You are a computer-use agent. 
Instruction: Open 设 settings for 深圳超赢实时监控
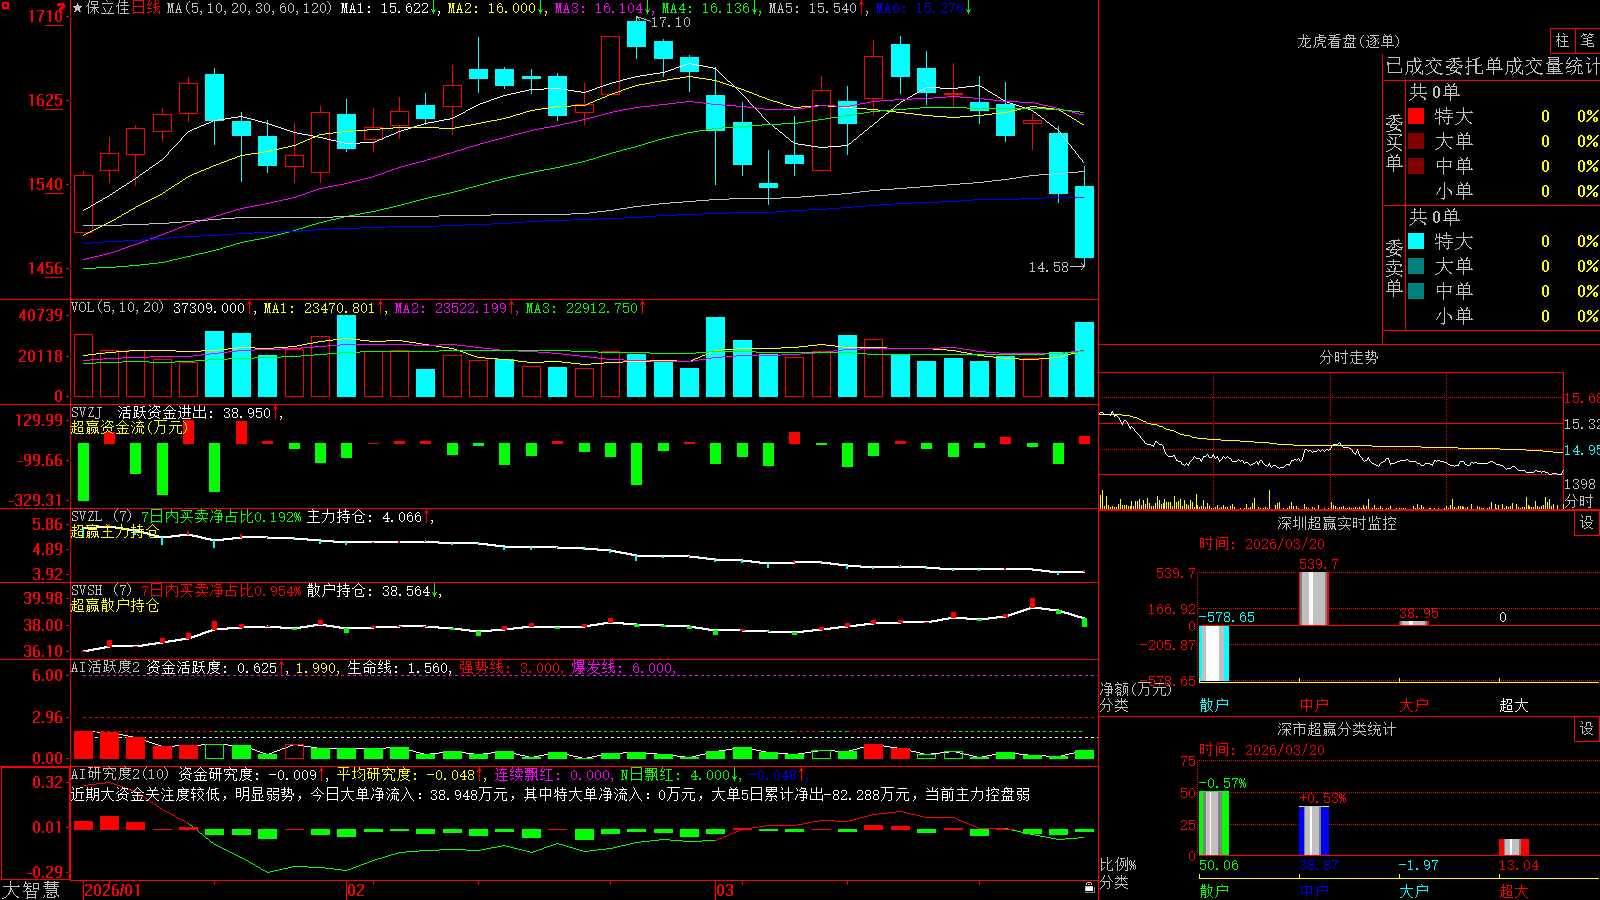click(x=1587, y=523)
